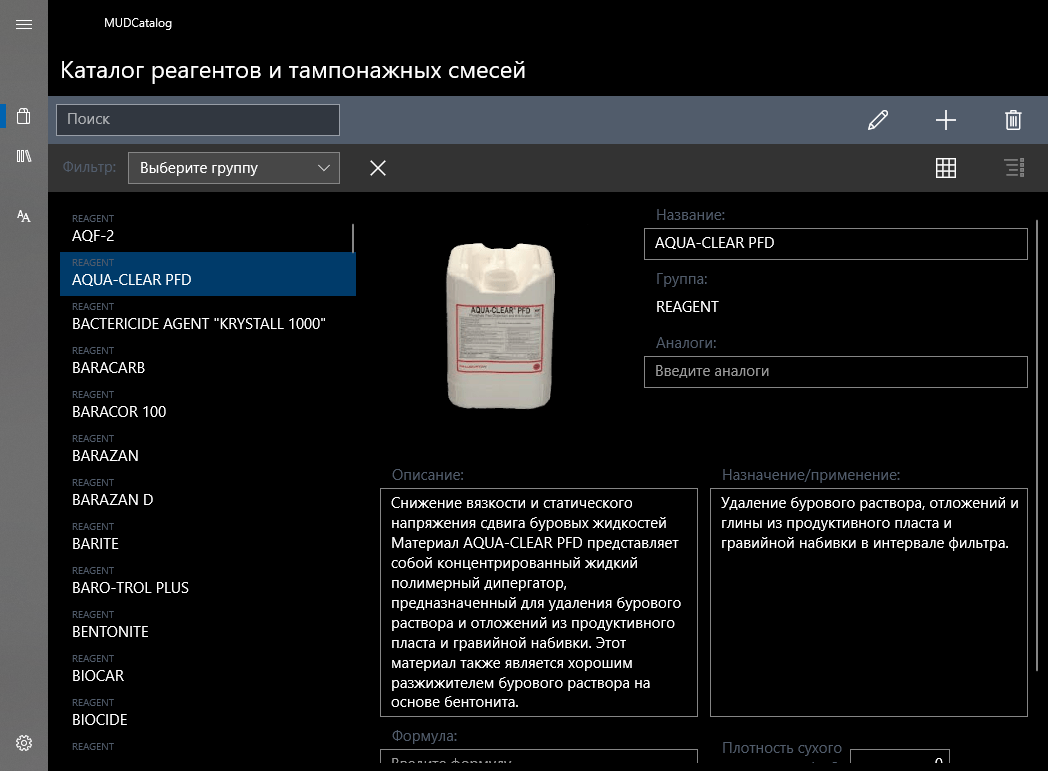
Task: Click the AQUA-CLEAR PFD canister image
Action: coord(500,325)
